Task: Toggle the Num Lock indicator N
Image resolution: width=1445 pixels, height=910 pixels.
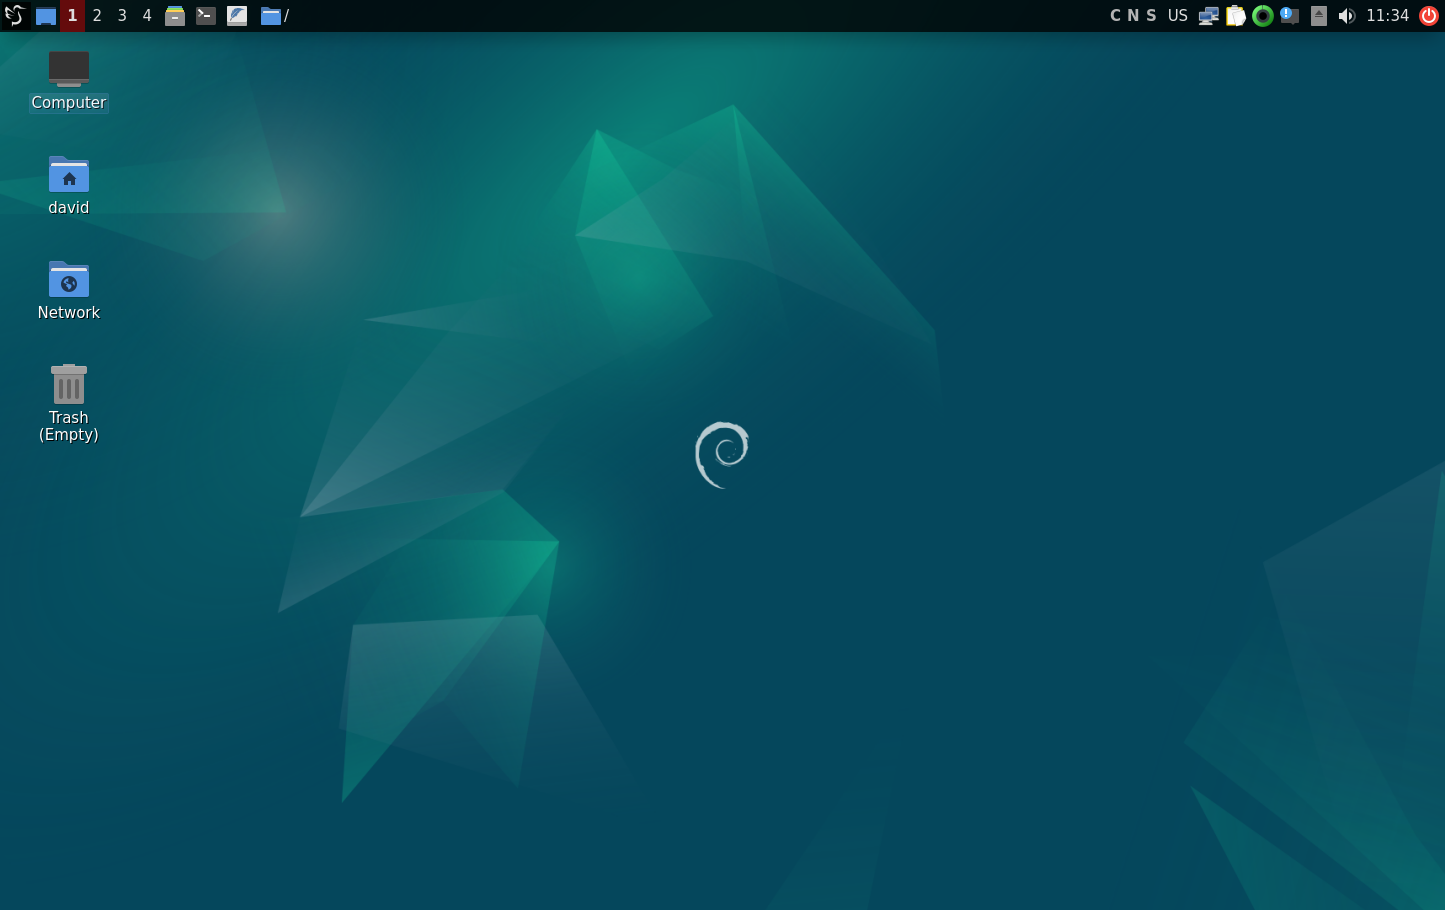Action: click(1133, 15)
